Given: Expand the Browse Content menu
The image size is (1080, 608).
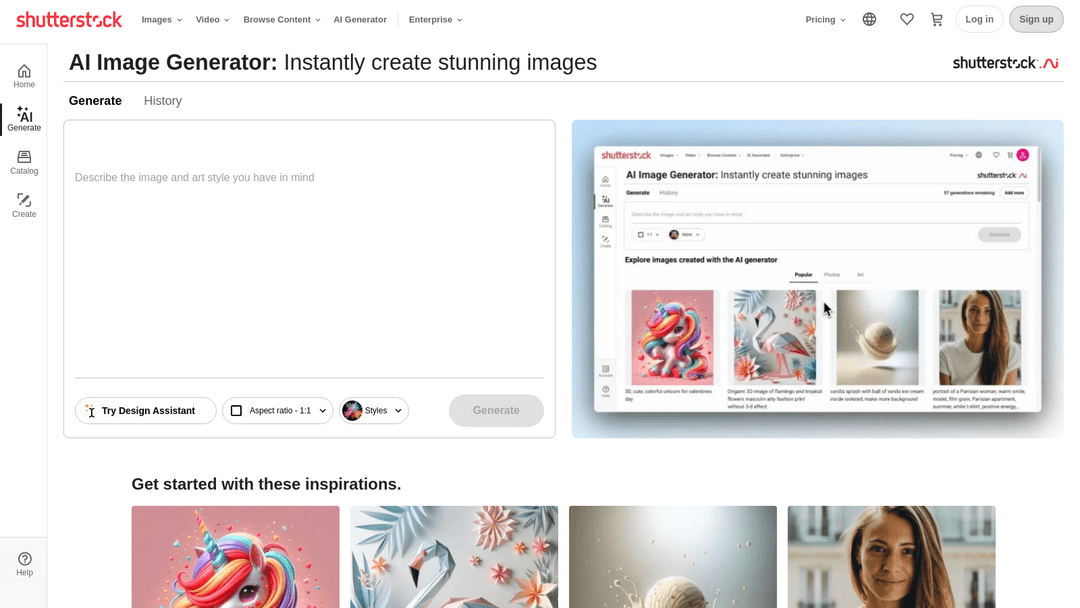Looking at the screenshot, I should coord(282,19).
